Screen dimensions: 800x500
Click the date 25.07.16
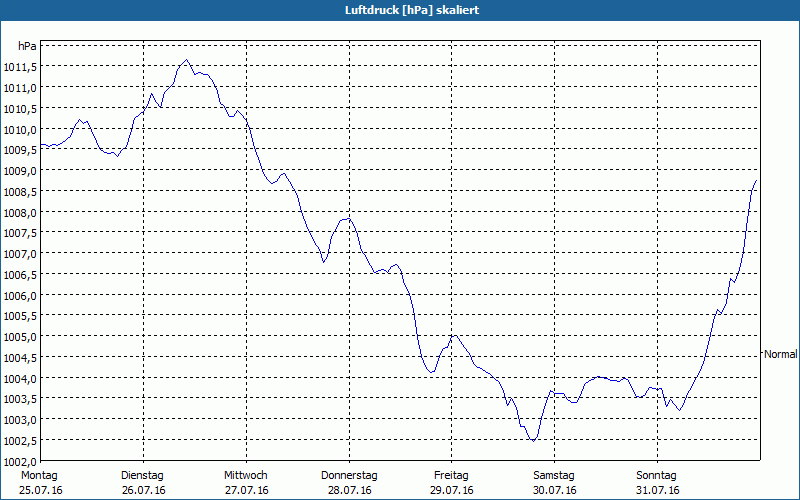tap(41, 490)
